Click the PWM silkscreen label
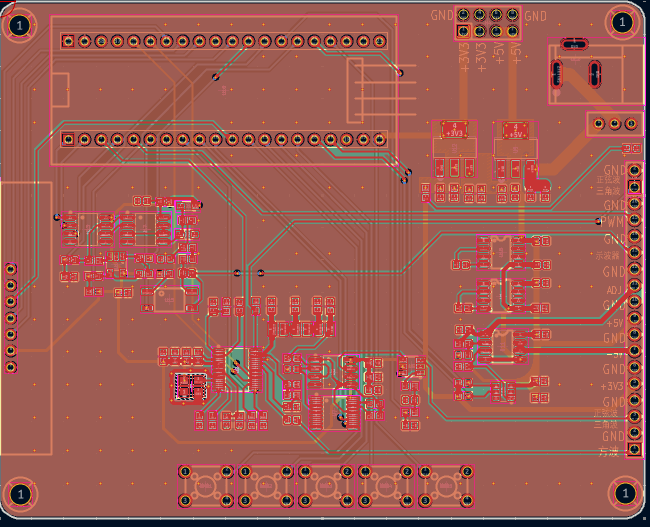Image resolution: width=650 pixels, height=527 pixels. (x=612, y=221)
